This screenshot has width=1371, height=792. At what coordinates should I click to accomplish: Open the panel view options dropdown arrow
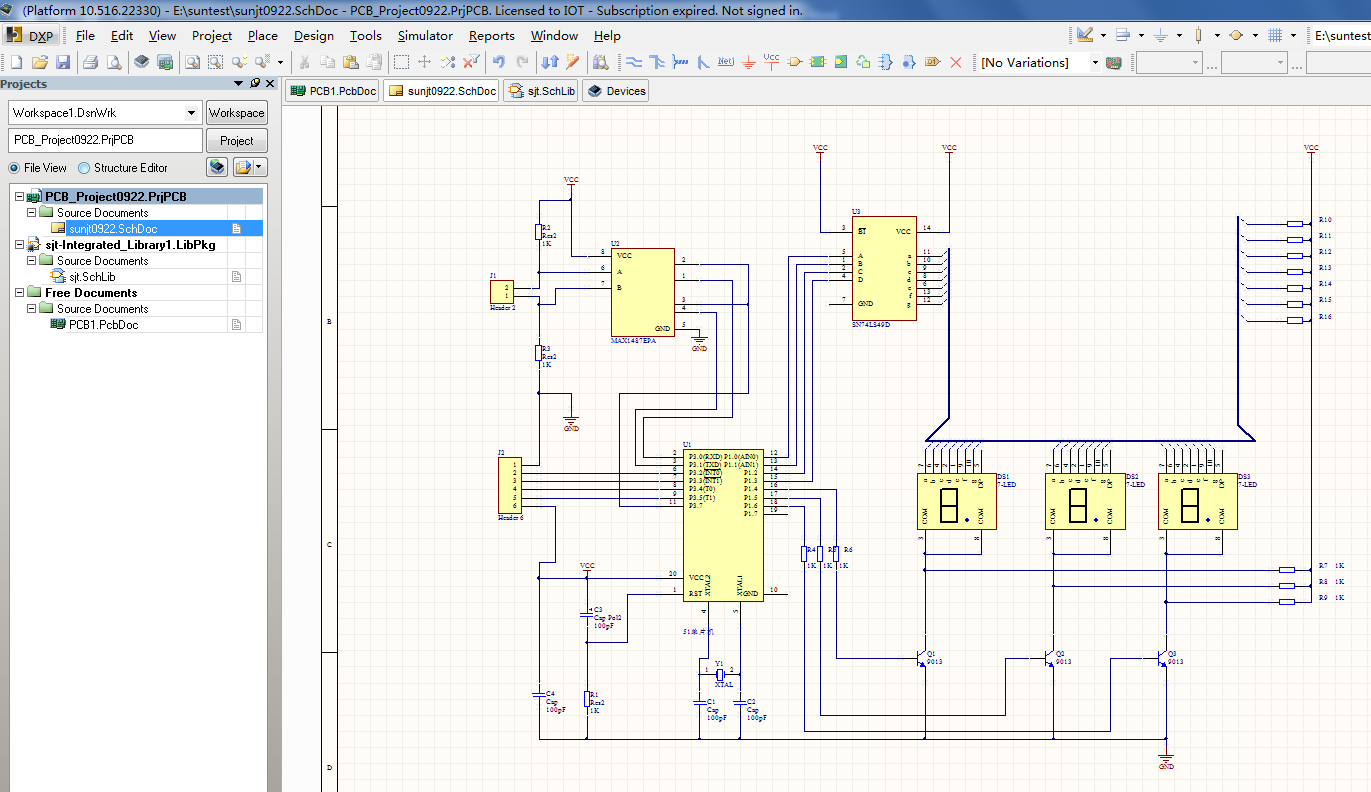260,167
